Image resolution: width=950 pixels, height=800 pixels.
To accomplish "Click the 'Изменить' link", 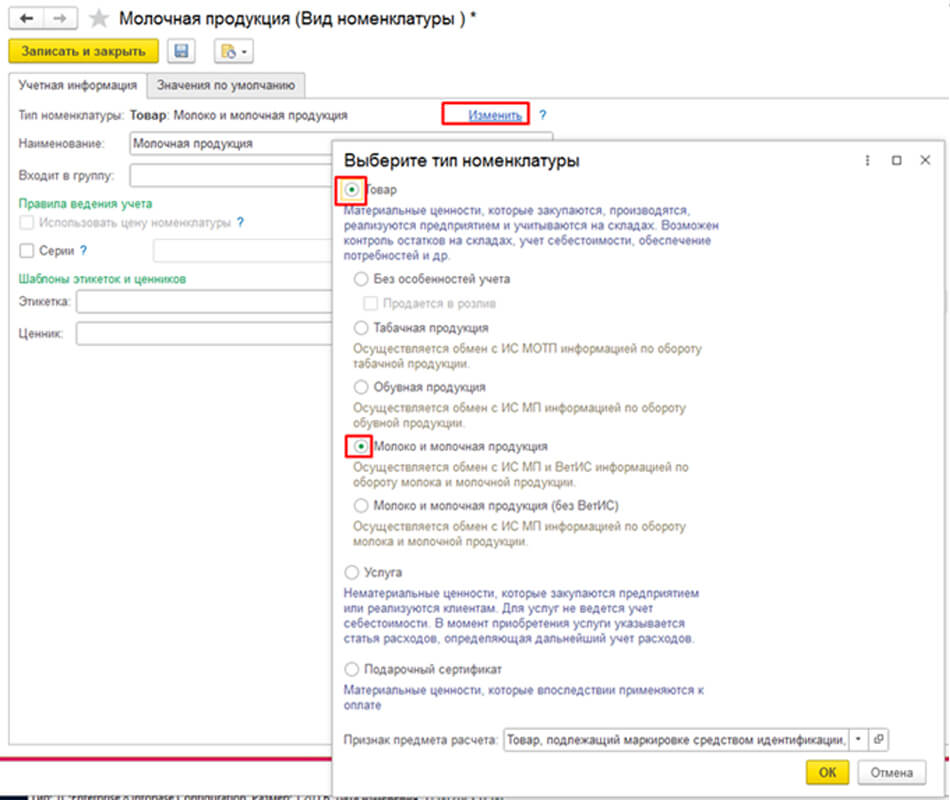I will coord(495,116).
